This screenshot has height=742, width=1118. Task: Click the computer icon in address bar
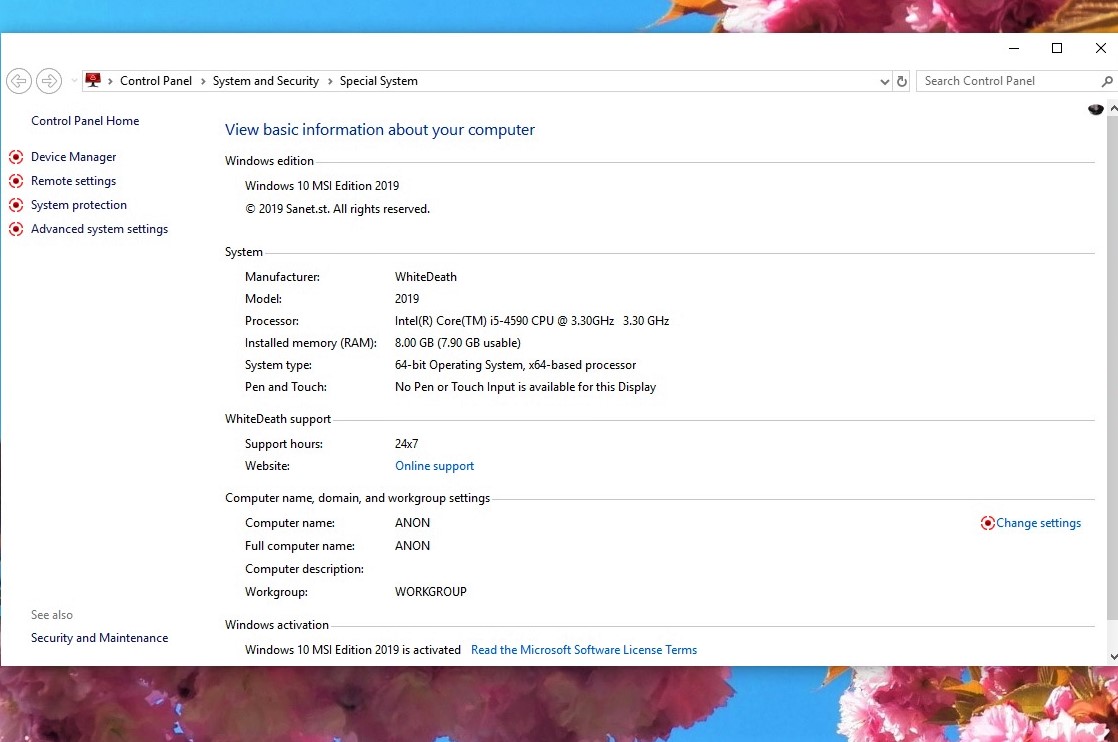(x=93, y=81)
